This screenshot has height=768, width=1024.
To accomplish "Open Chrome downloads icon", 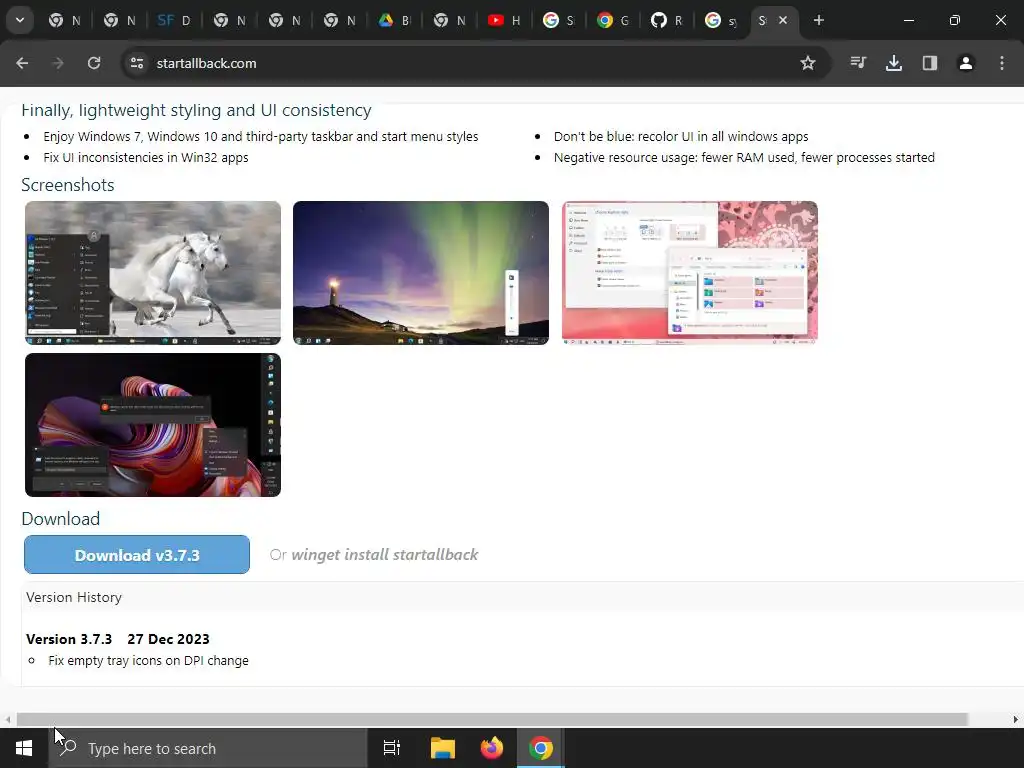I will 894,63.
